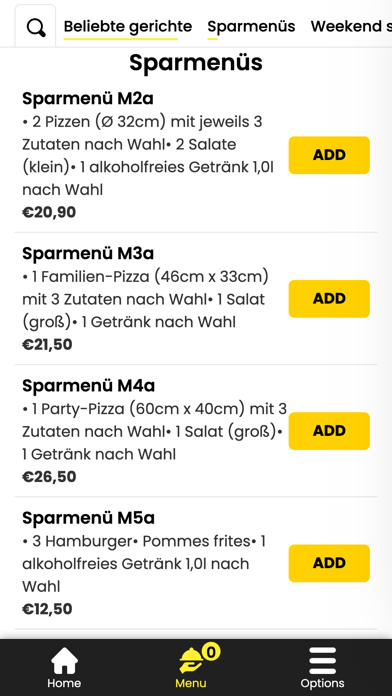
Task: Open the Menu serving tray icon
Action: click(x=191, y=661)
